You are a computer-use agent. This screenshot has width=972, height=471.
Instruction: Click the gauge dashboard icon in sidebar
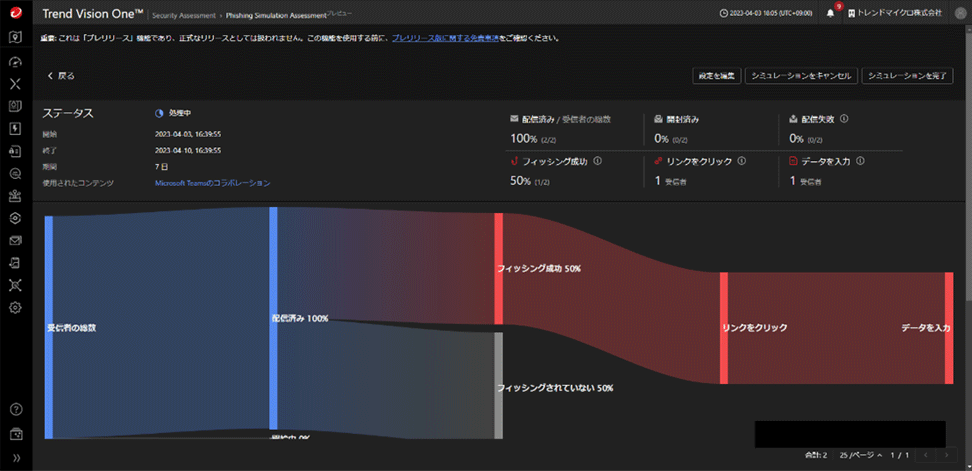(x=15, y=61)
